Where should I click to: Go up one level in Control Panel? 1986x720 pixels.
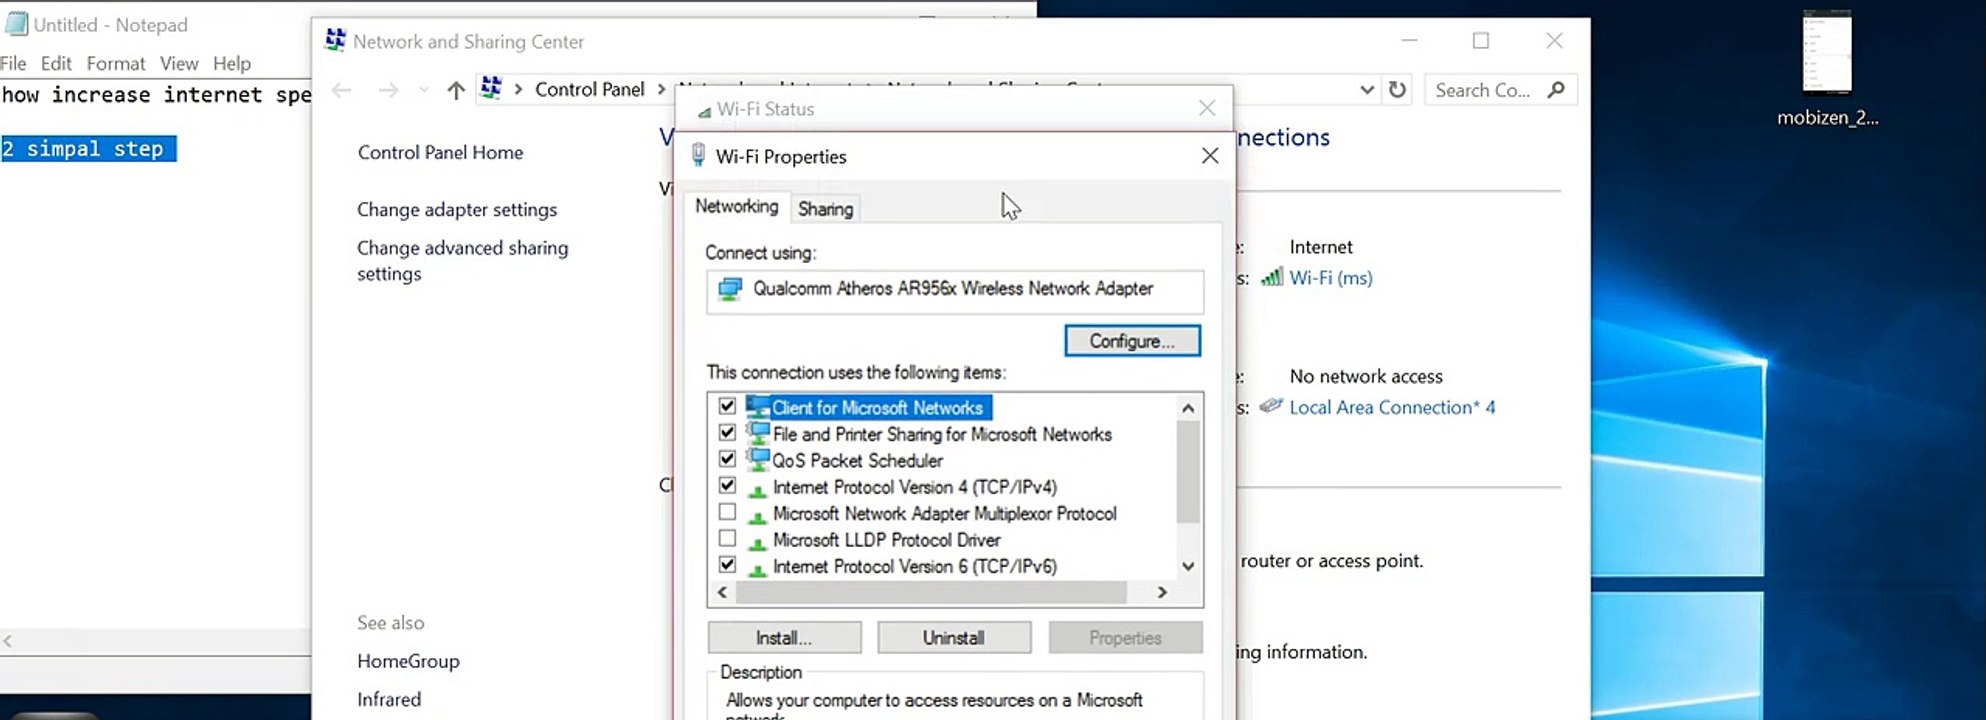[x=456, y=90]
